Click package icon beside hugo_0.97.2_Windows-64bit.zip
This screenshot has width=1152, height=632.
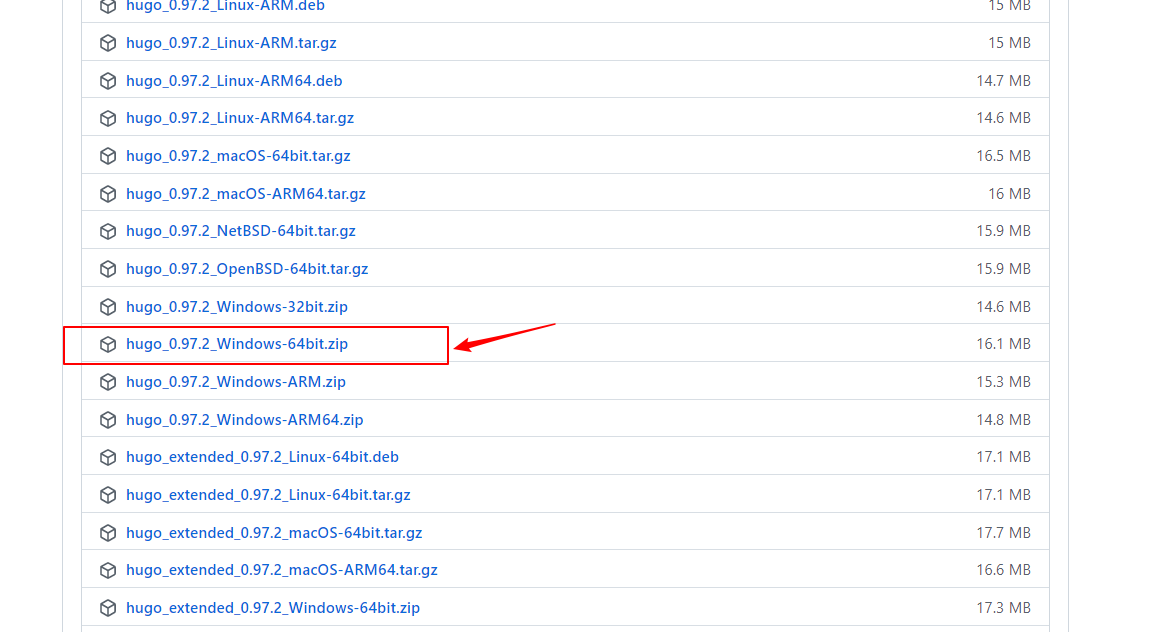pyautogui.click(x=108, y=344)
